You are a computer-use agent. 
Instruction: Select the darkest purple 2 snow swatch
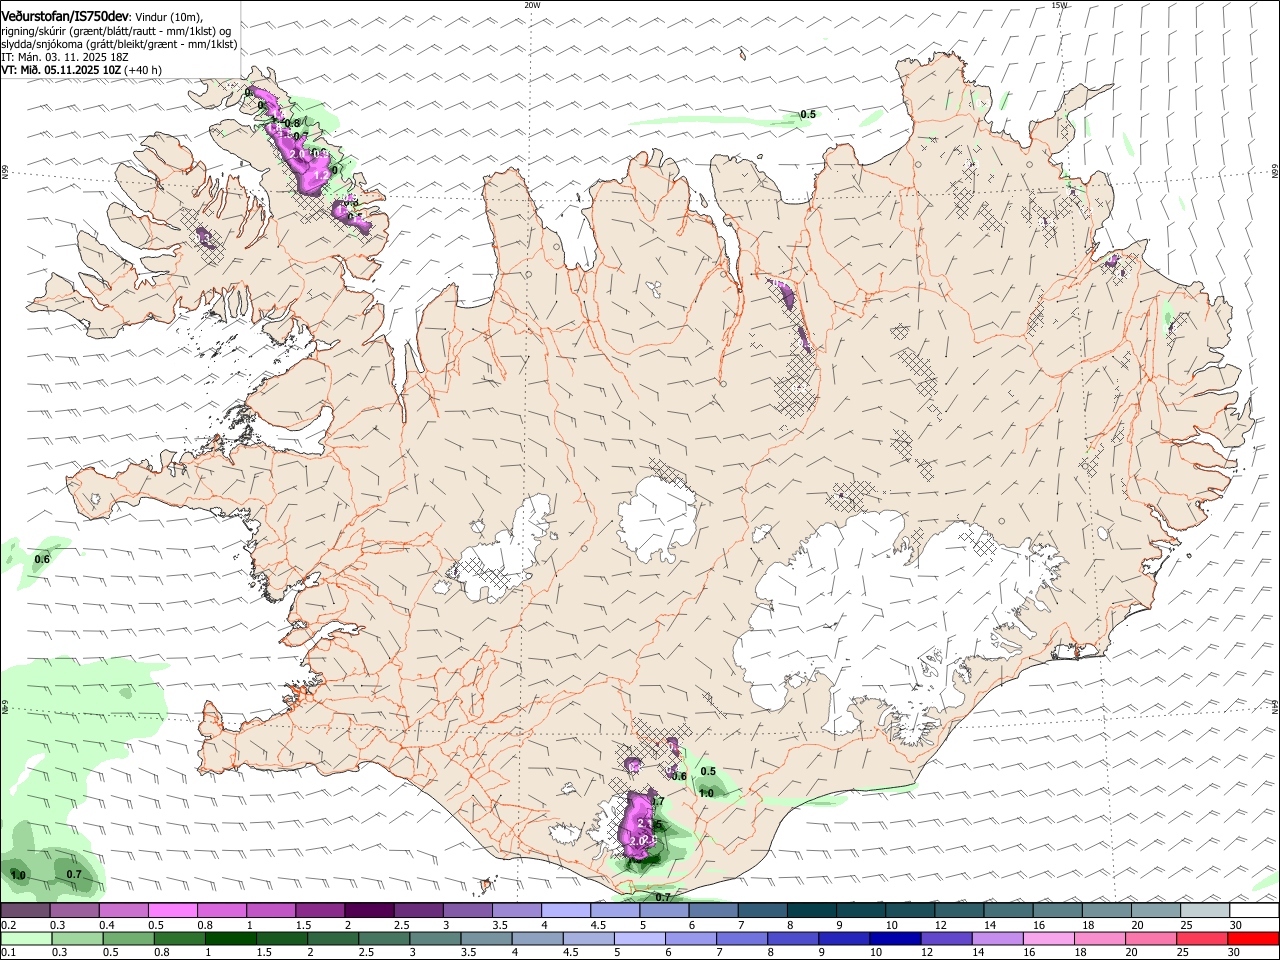tap(369, 910)
